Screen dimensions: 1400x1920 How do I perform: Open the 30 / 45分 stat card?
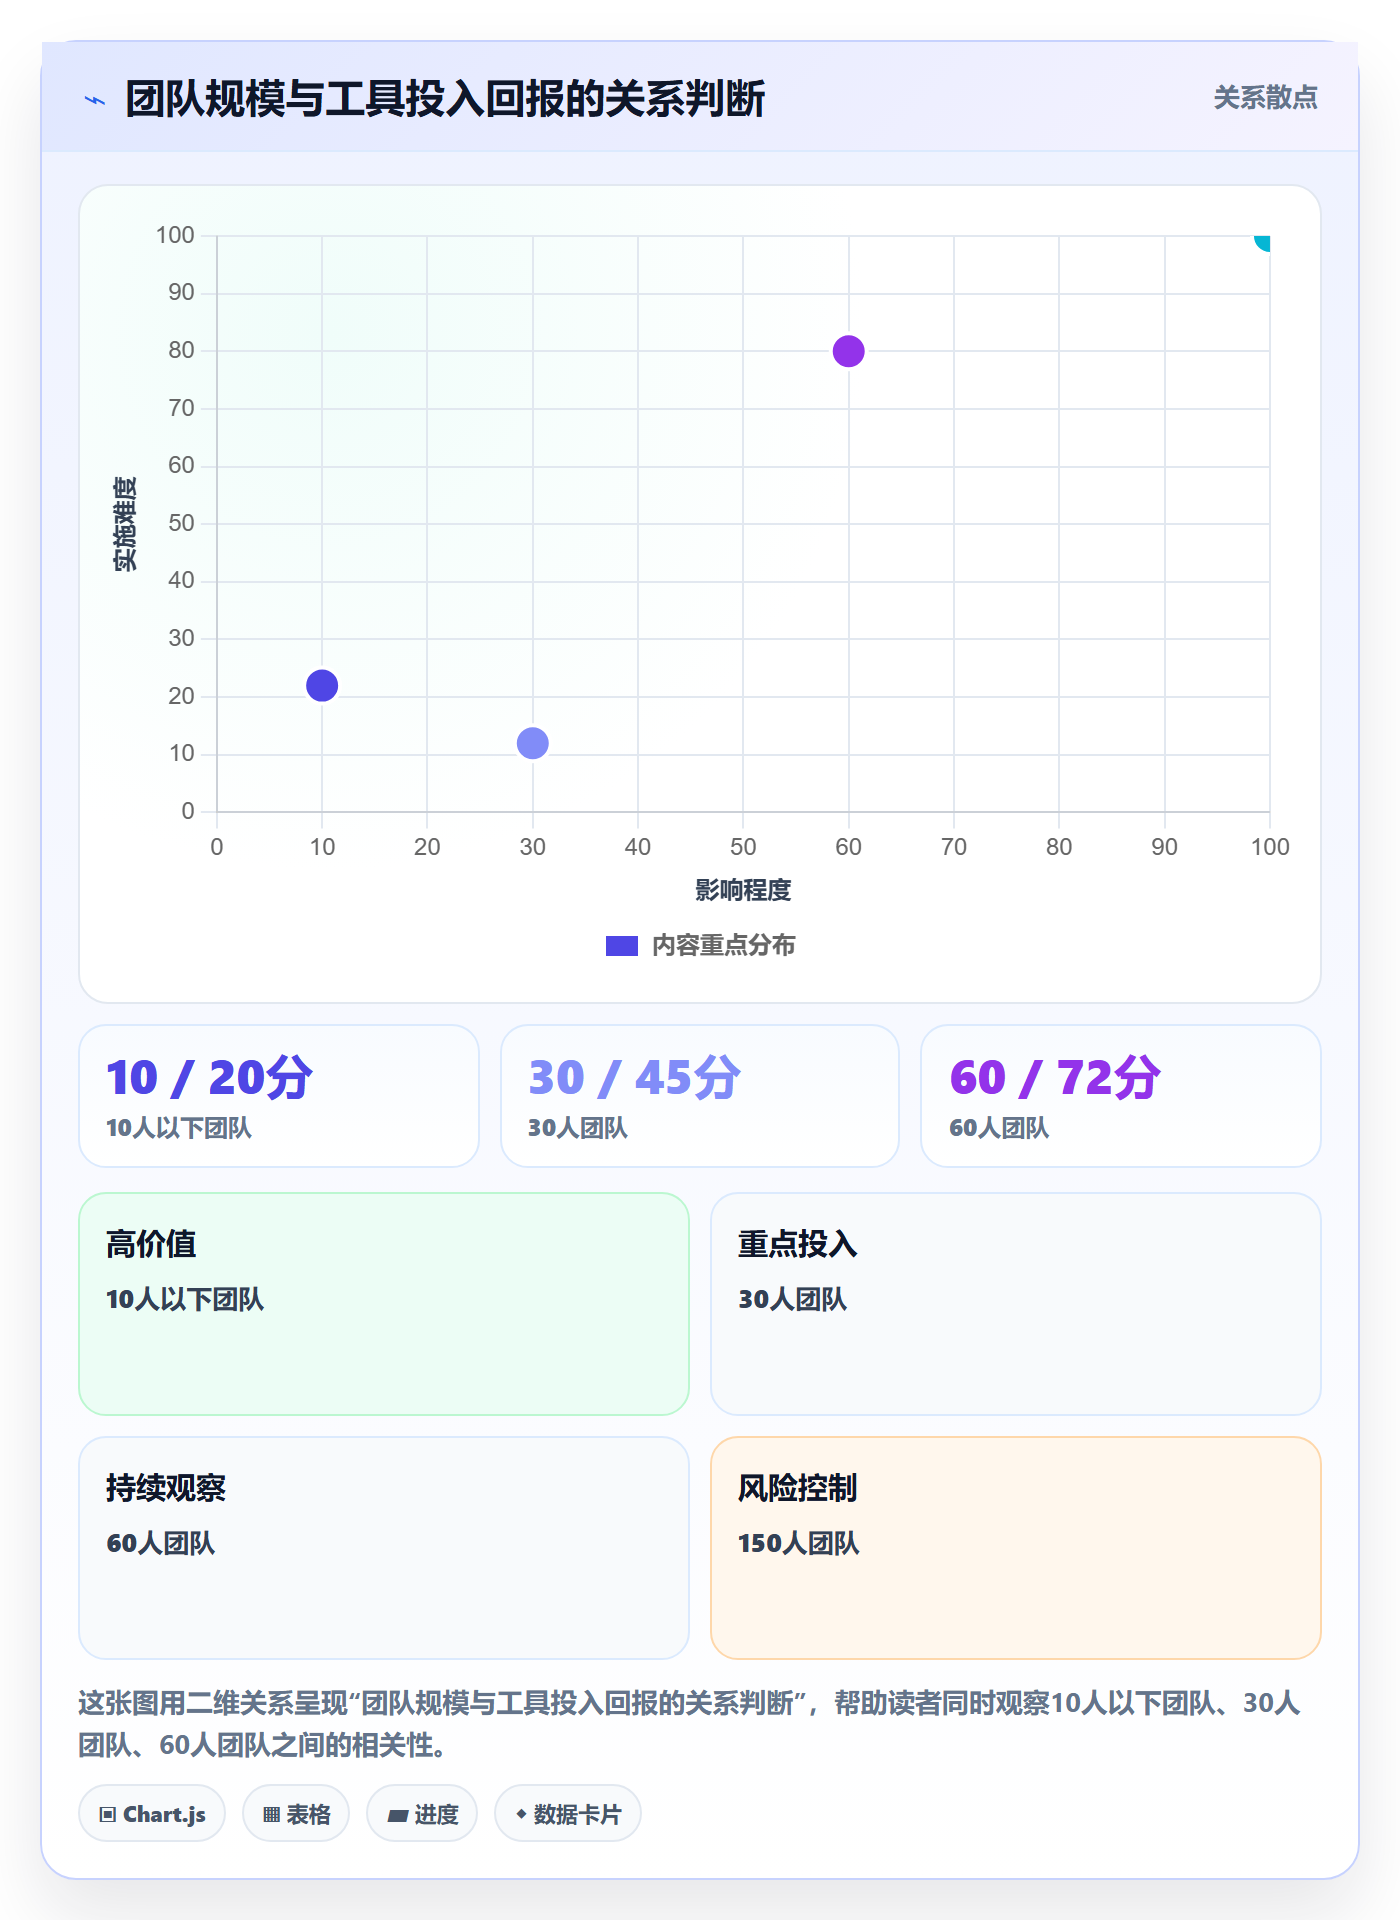700,1096
